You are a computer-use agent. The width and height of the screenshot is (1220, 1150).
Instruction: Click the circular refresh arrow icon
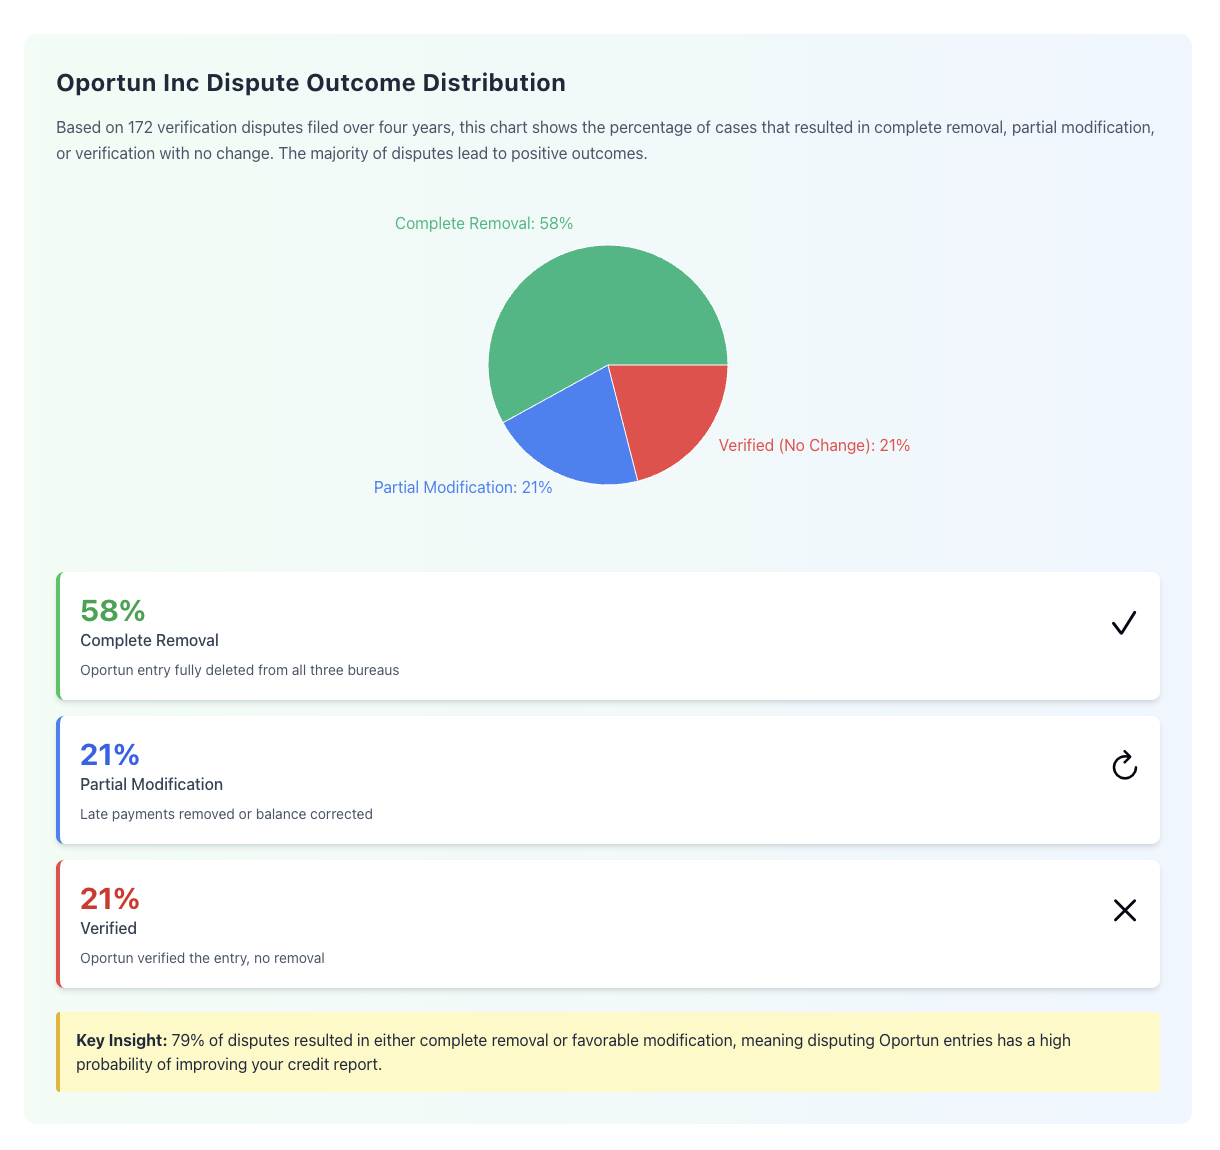(x=1124, y=766)
